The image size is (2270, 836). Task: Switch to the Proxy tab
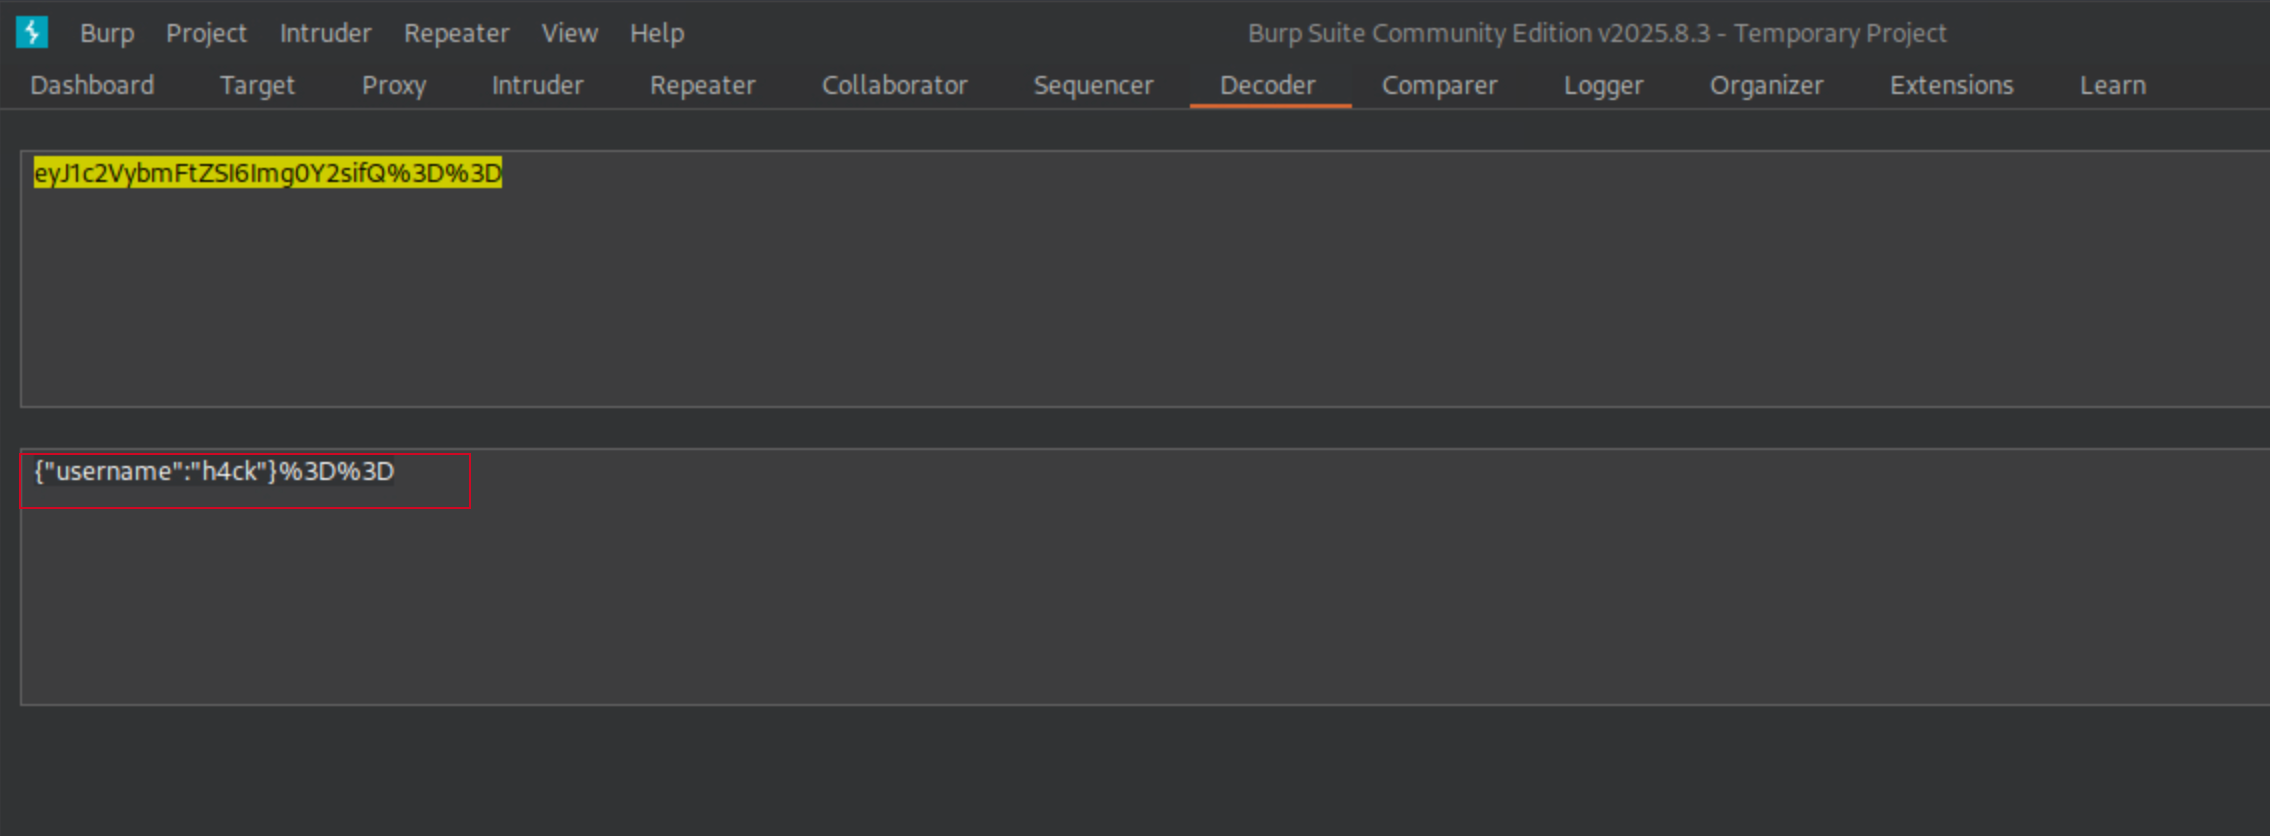point(394,85)
